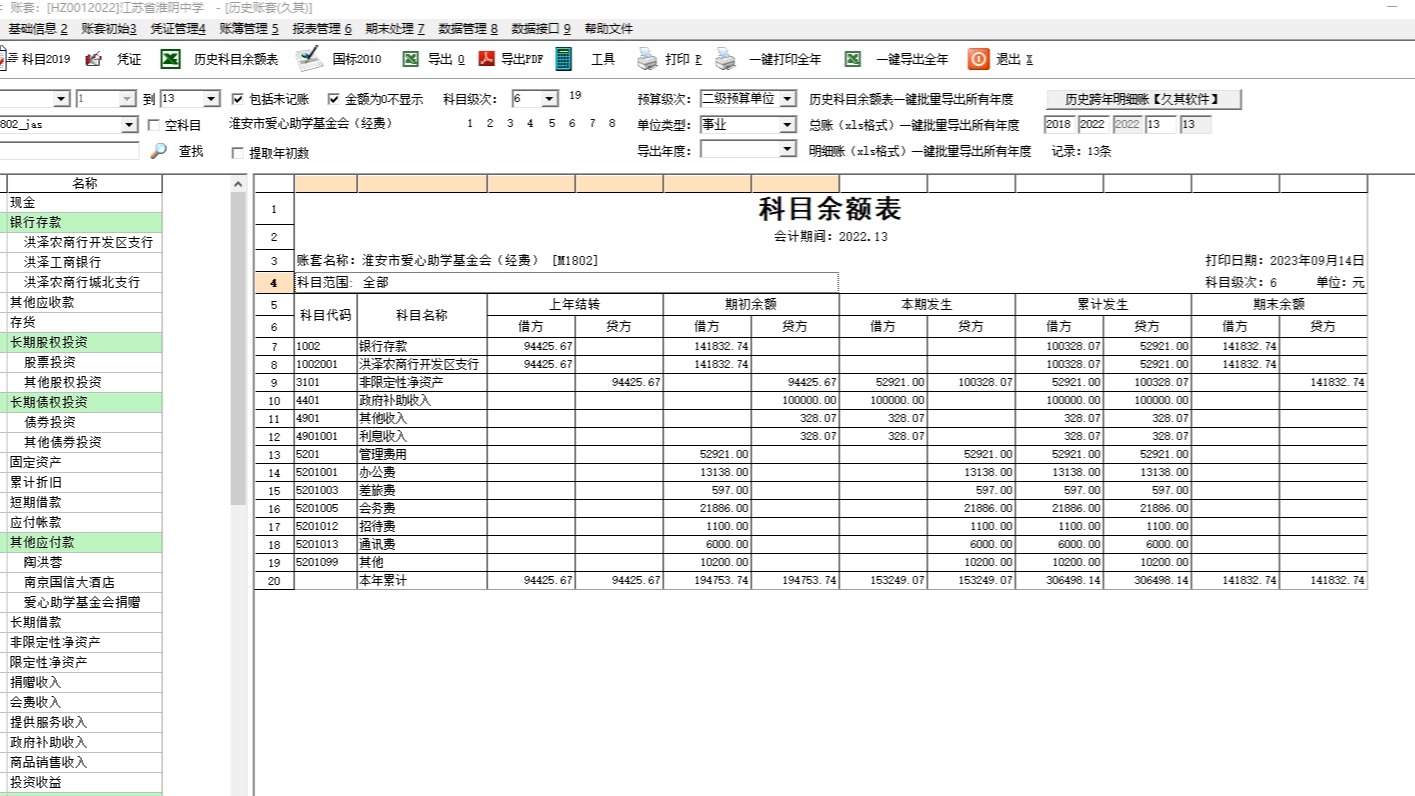Open the 期末处理 menu
The width and height of the screenshot is (1415, 796).
pyautogui.click(x=395, y=29)
